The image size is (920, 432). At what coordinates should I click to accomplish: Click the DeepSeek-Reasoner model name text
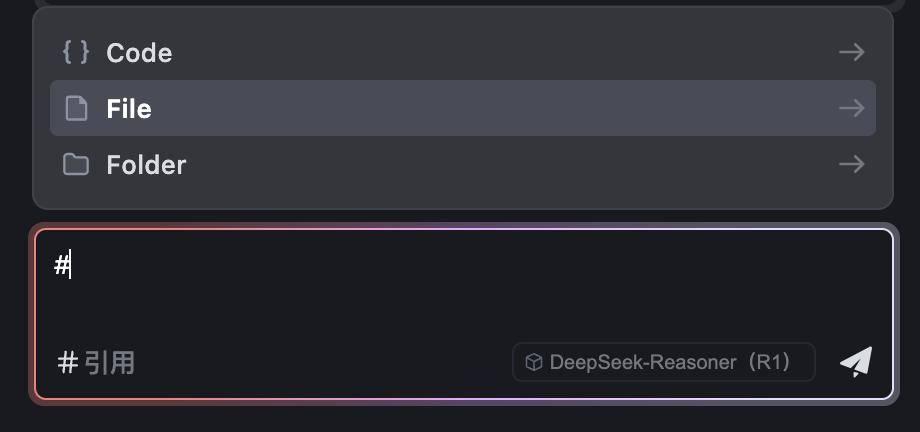[642, 362]
